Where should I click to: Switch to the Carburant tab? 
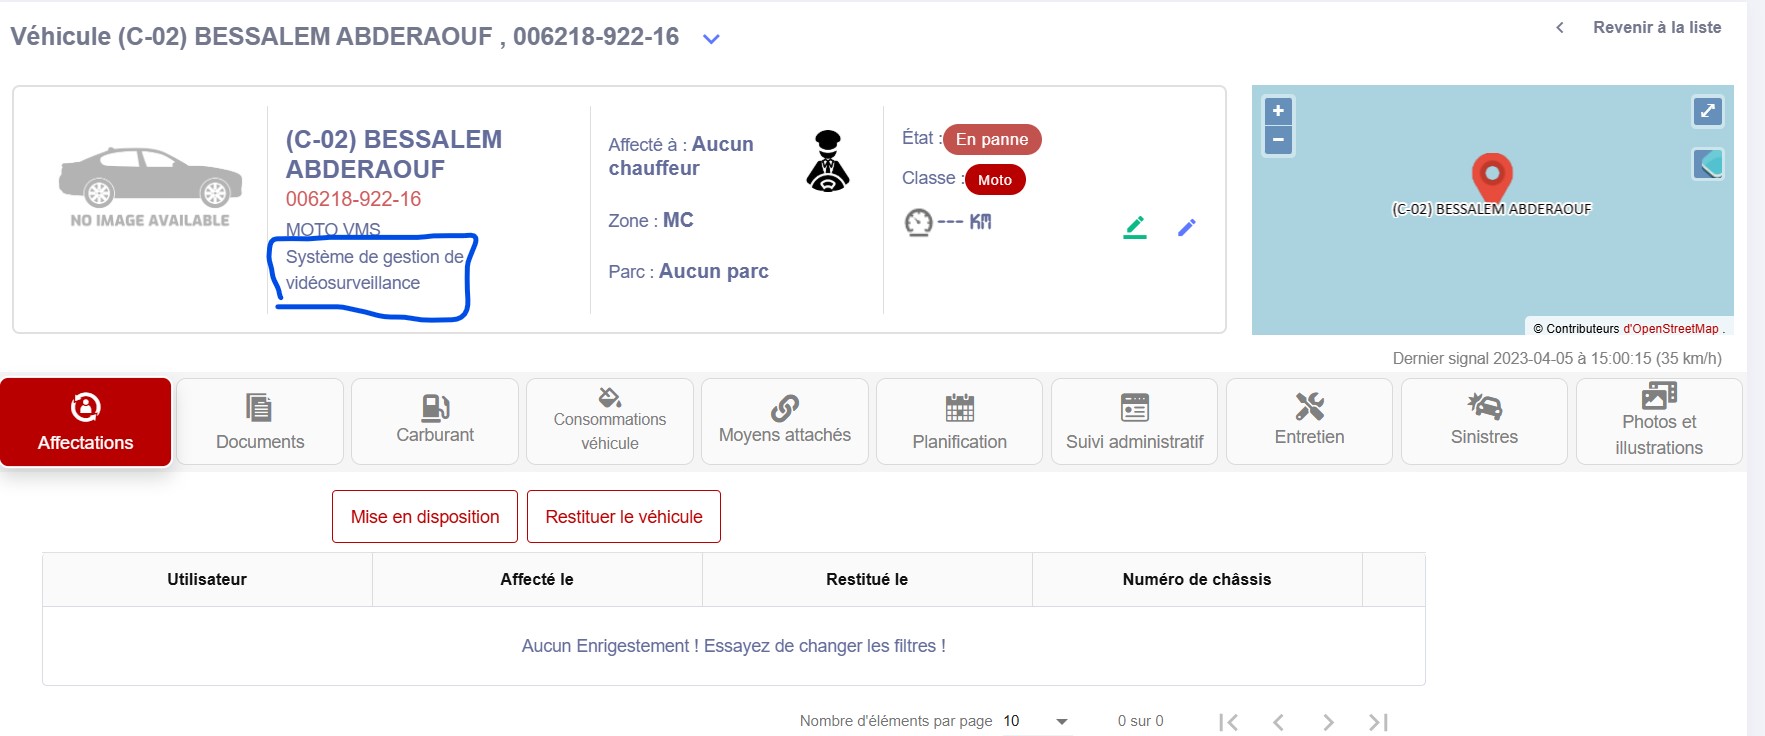click(435, 422)
